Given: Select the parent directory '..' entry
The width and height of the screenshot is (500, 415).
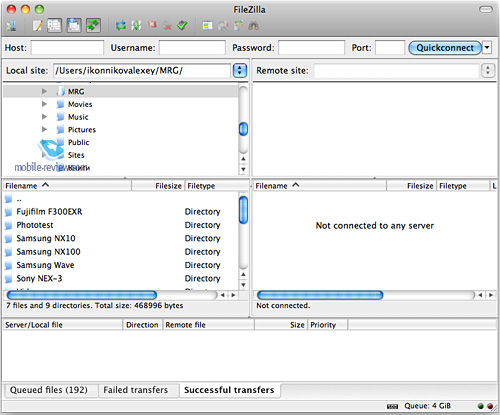Looking at the screenshot, I should coord(121,199).
